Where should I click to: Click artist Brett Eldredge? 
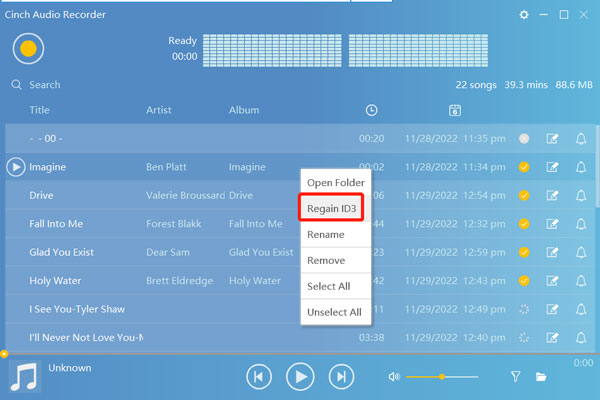pyautogui.click(x=179, y=281)
